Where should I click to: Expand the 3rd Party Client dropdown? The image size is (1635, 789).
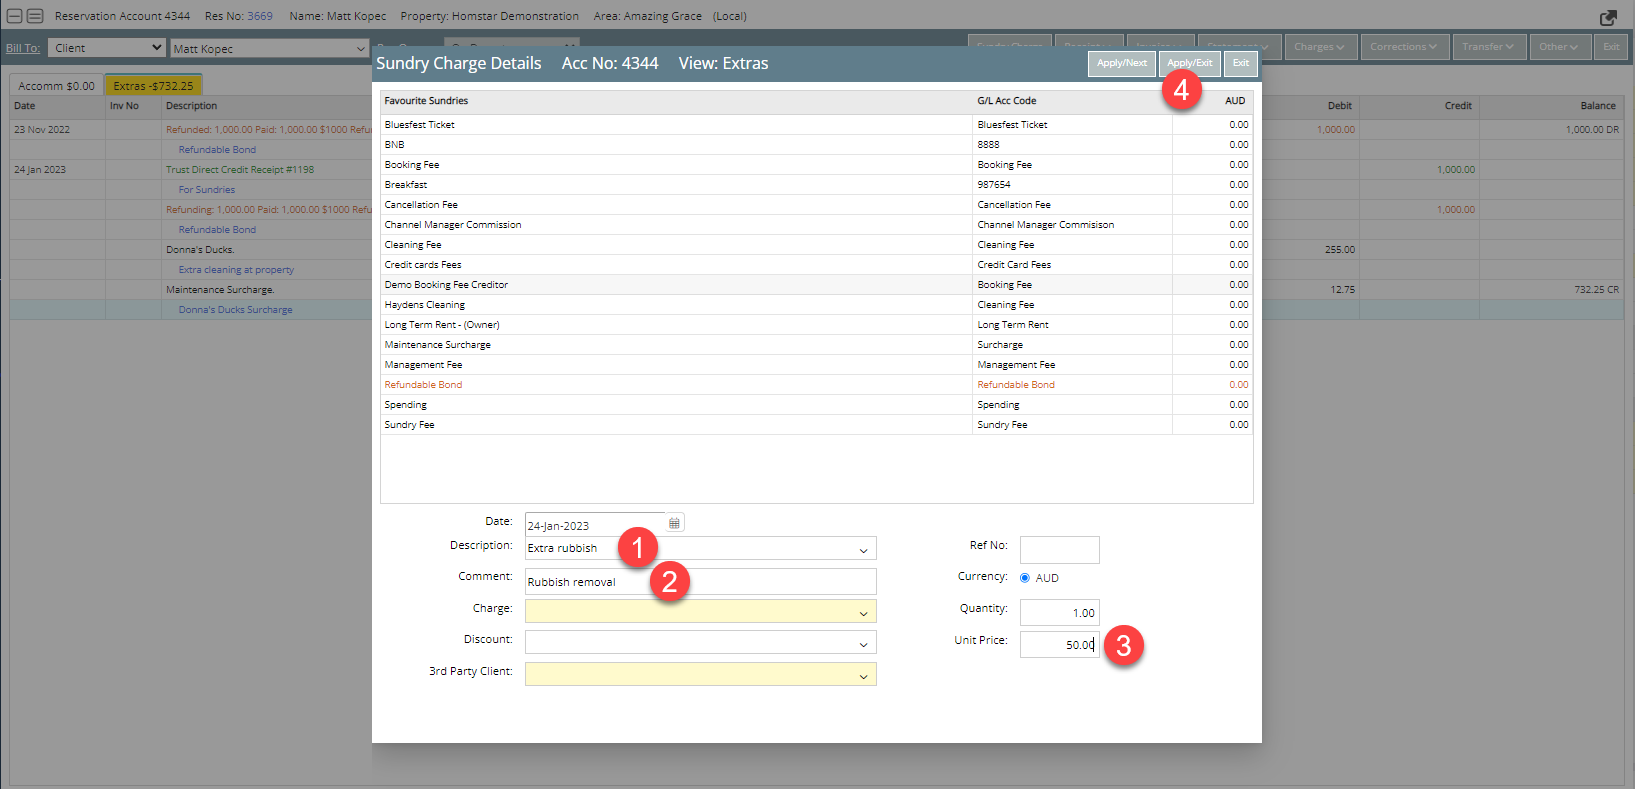(863, 676)
